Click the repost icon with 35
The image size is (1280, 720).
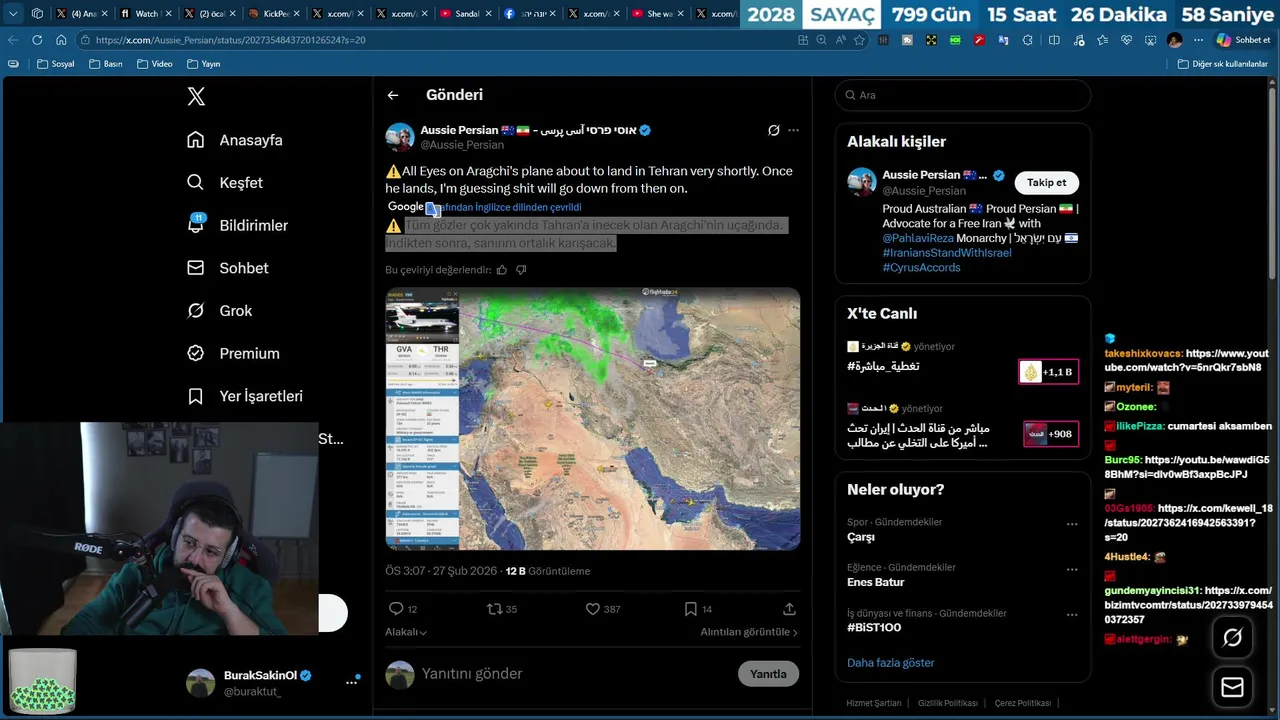click(494, 608)
